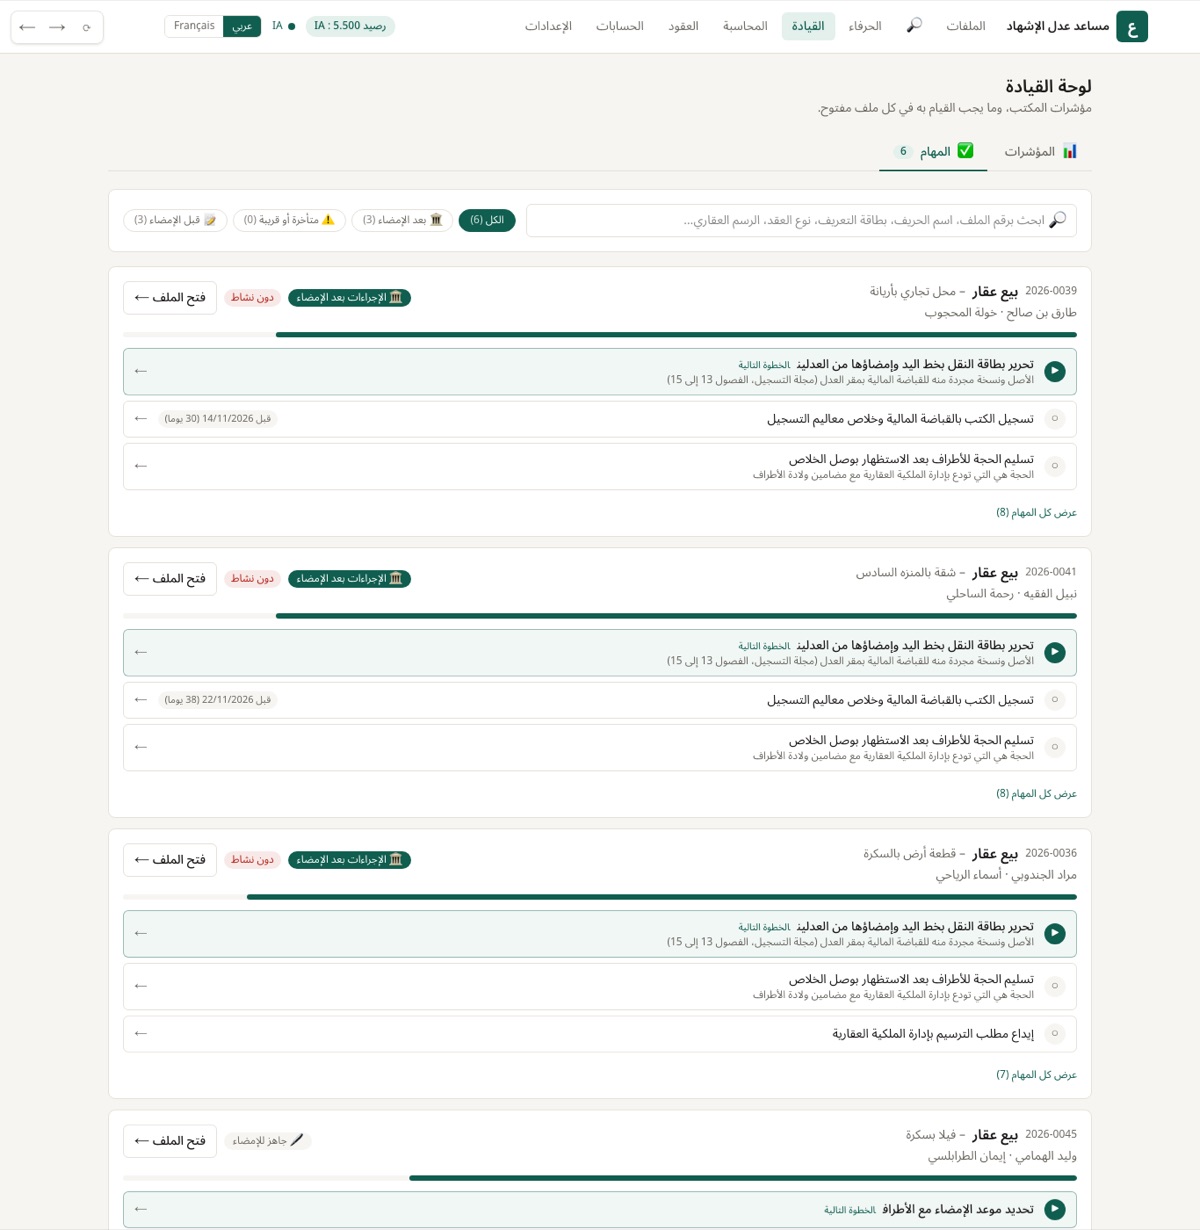This screenshot has width=1200, height=1230.
Task: Switch to the المهام tab
Action: 933,152
